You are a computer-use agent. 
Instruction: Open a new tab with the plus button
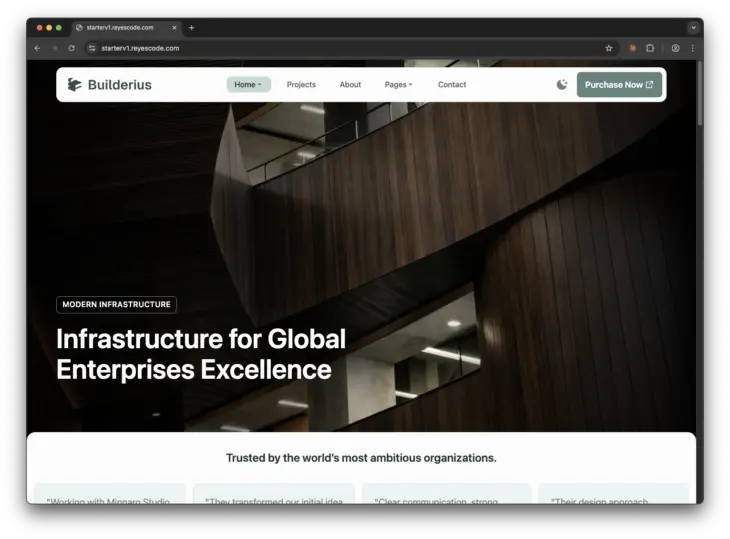[191, 28]
